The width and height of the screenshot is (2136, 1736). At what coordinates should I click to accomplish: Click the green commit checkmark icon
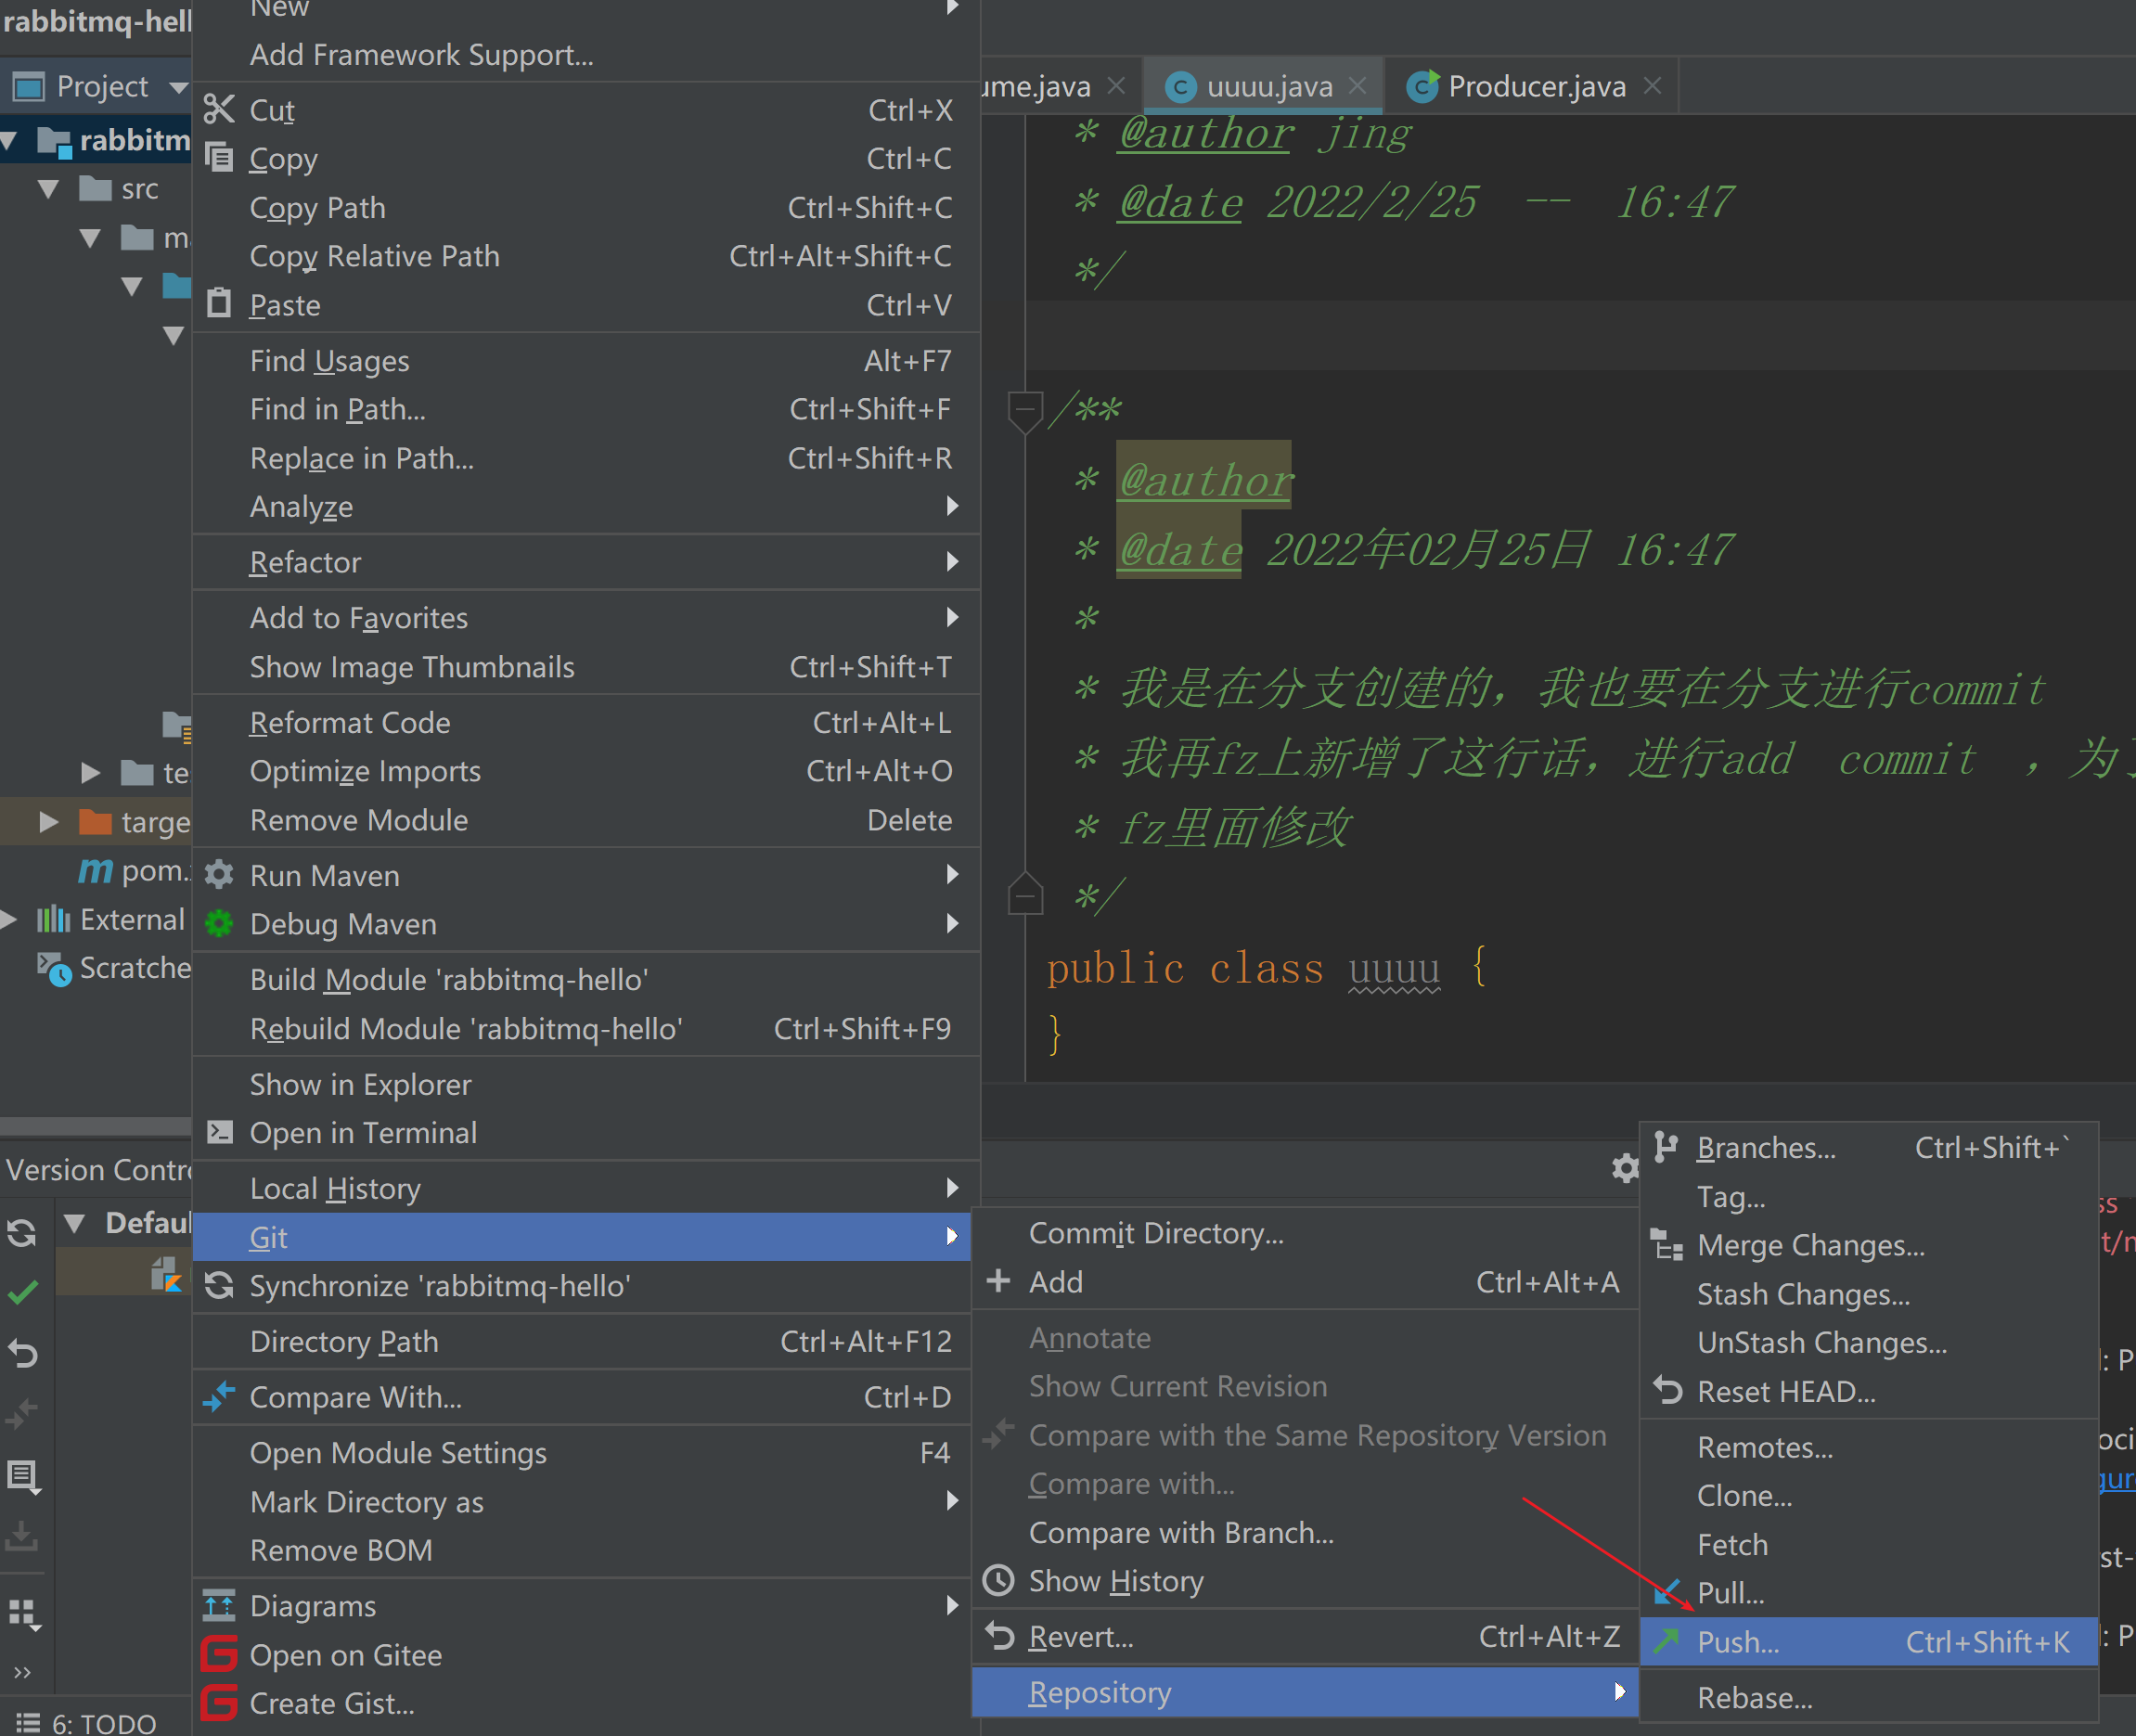[x=22, y=1293]
